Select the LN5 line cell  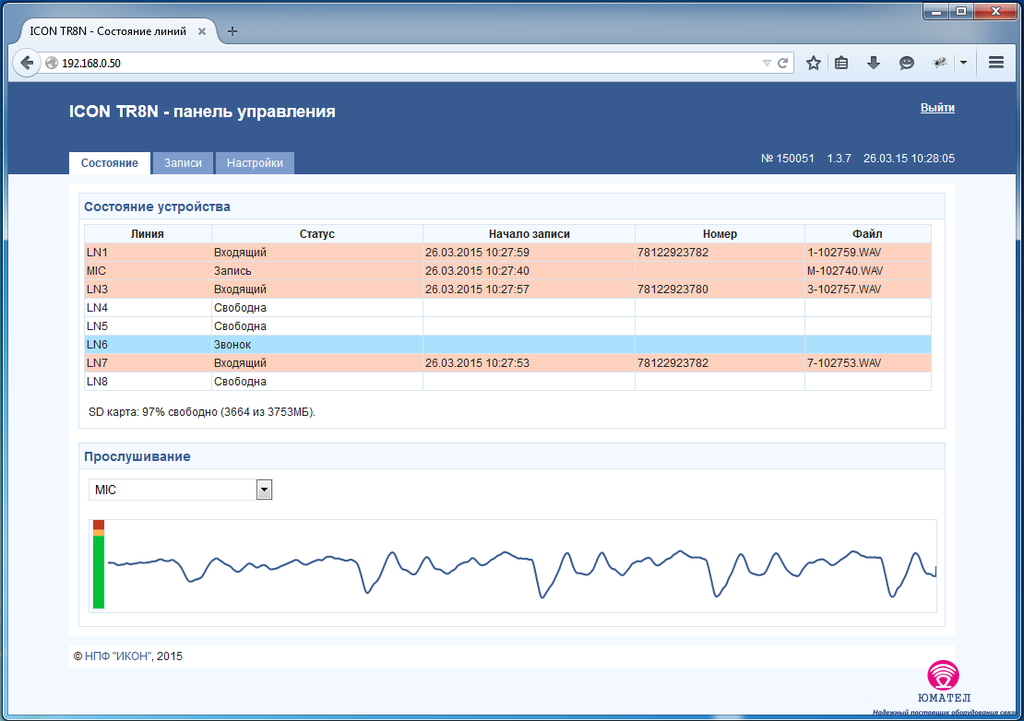[148, 326]
